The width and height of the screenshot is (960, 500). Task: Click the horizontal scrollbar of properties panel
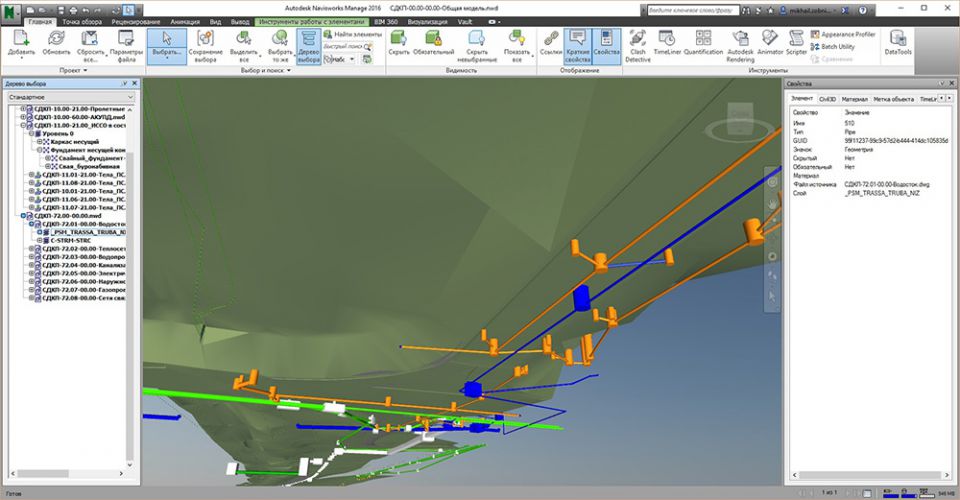click(872, 475)
